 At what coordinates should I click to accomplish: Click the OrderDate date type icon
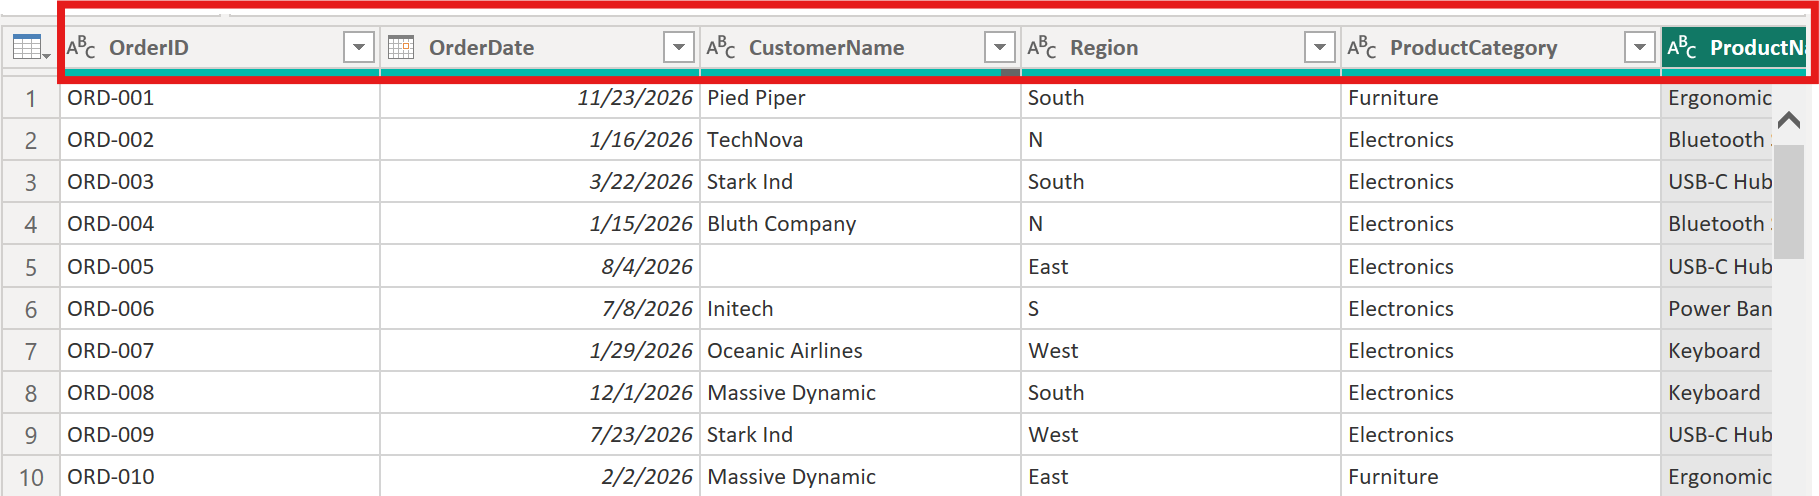point(401,47)
